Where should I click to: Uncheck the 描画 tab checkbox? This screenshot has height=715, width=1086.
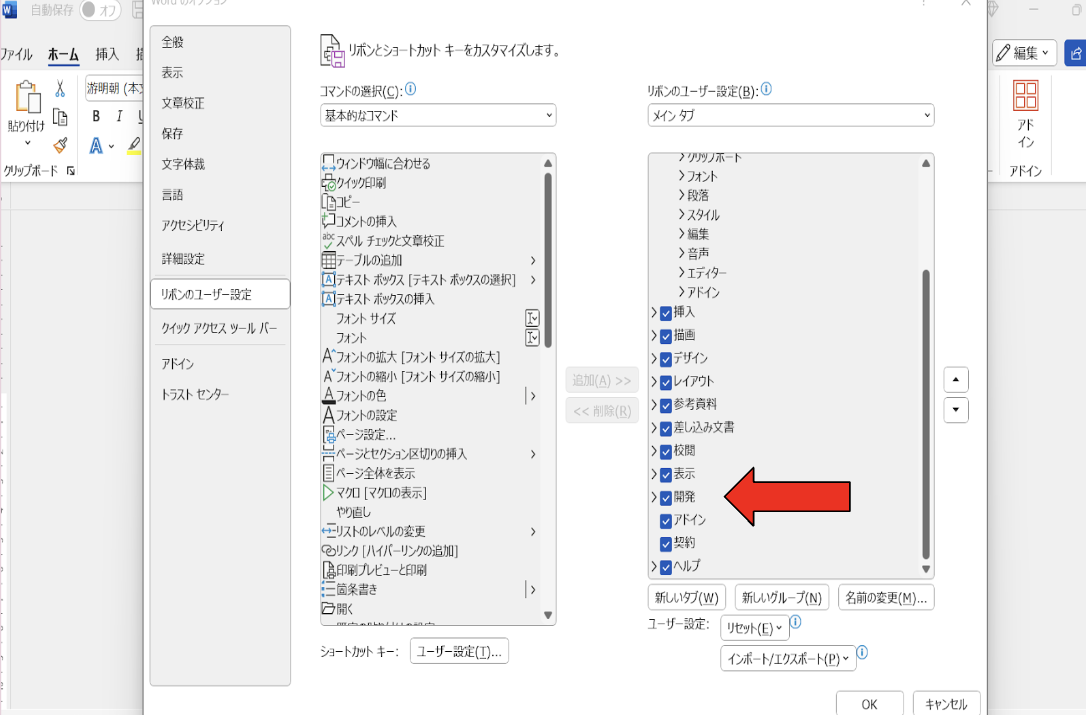point(666,336)
